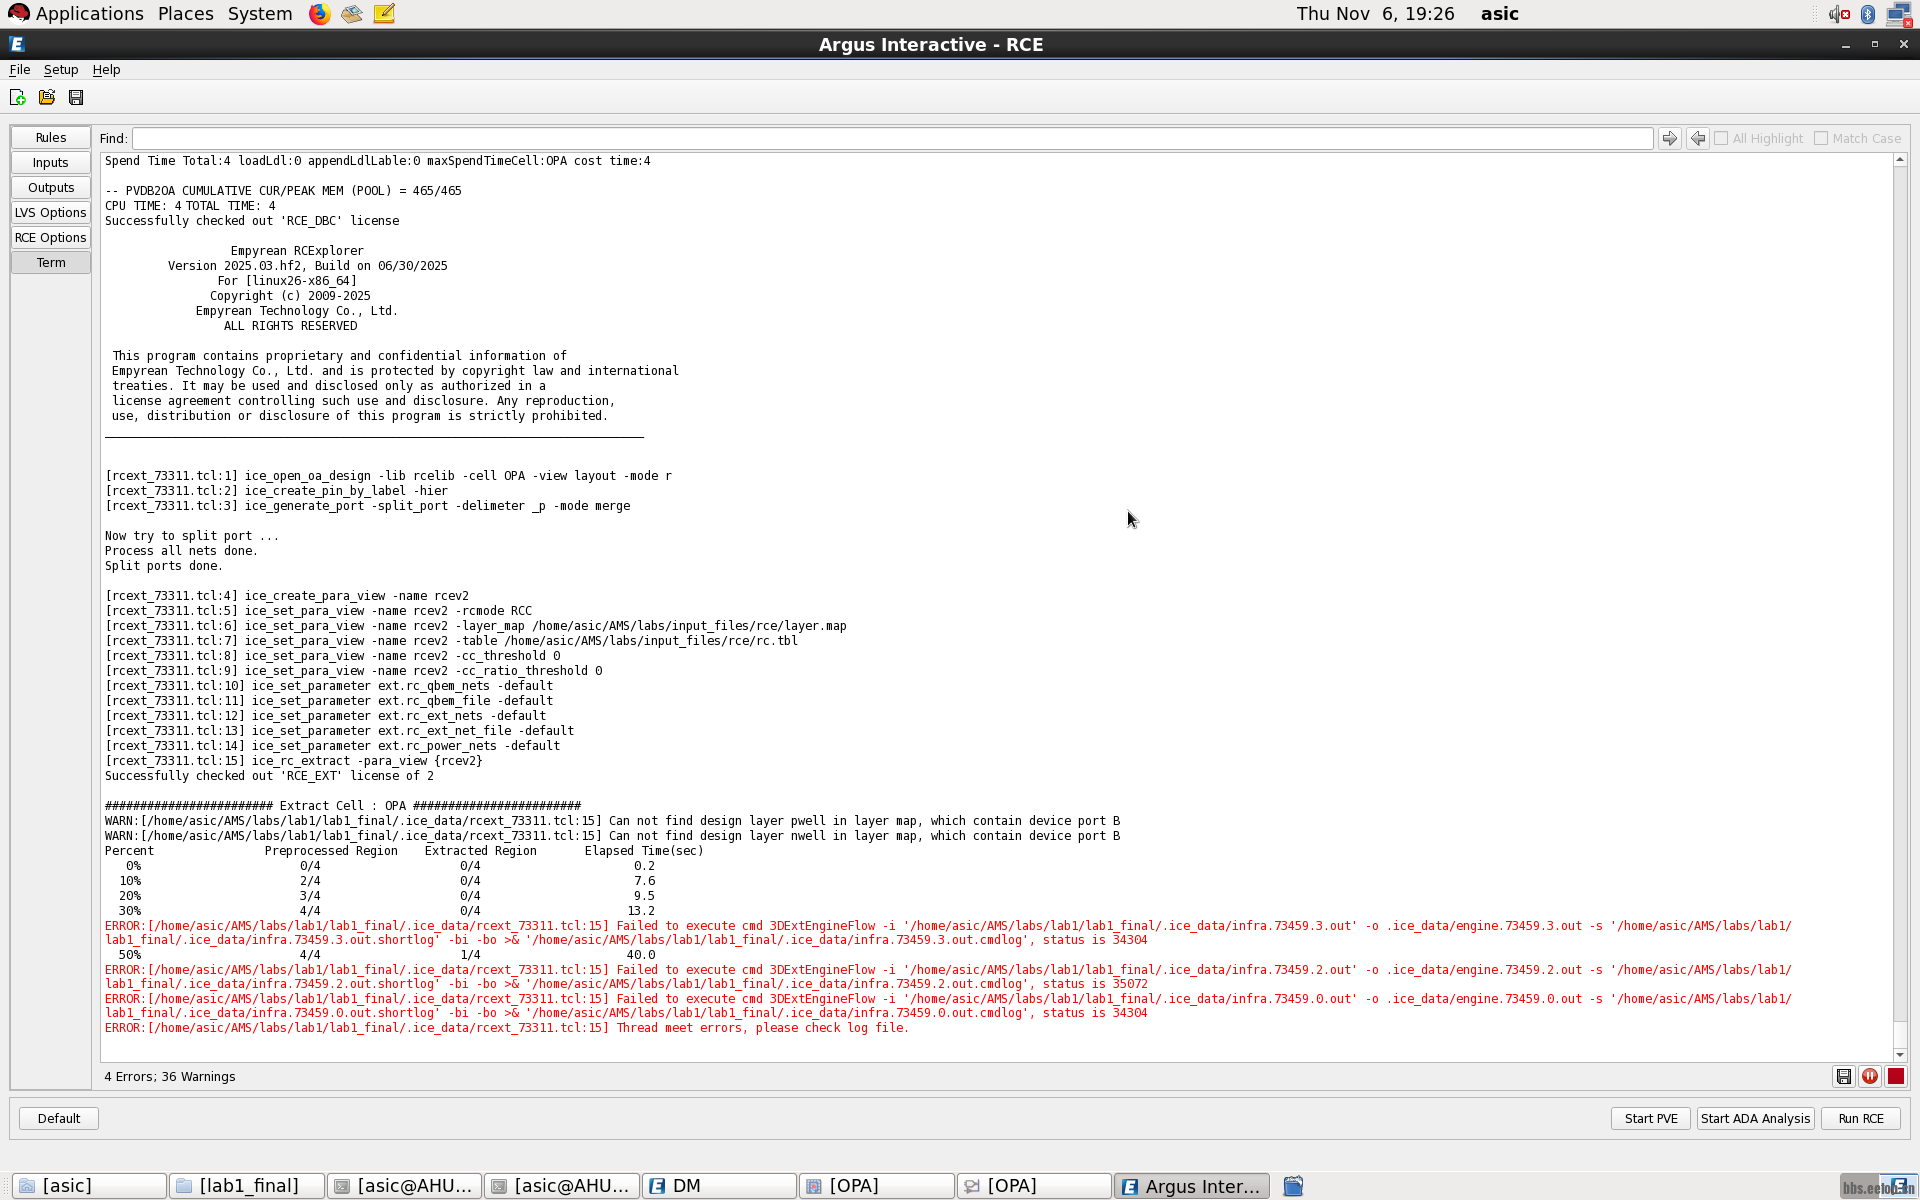Open the Setup menu

[61, 69]
